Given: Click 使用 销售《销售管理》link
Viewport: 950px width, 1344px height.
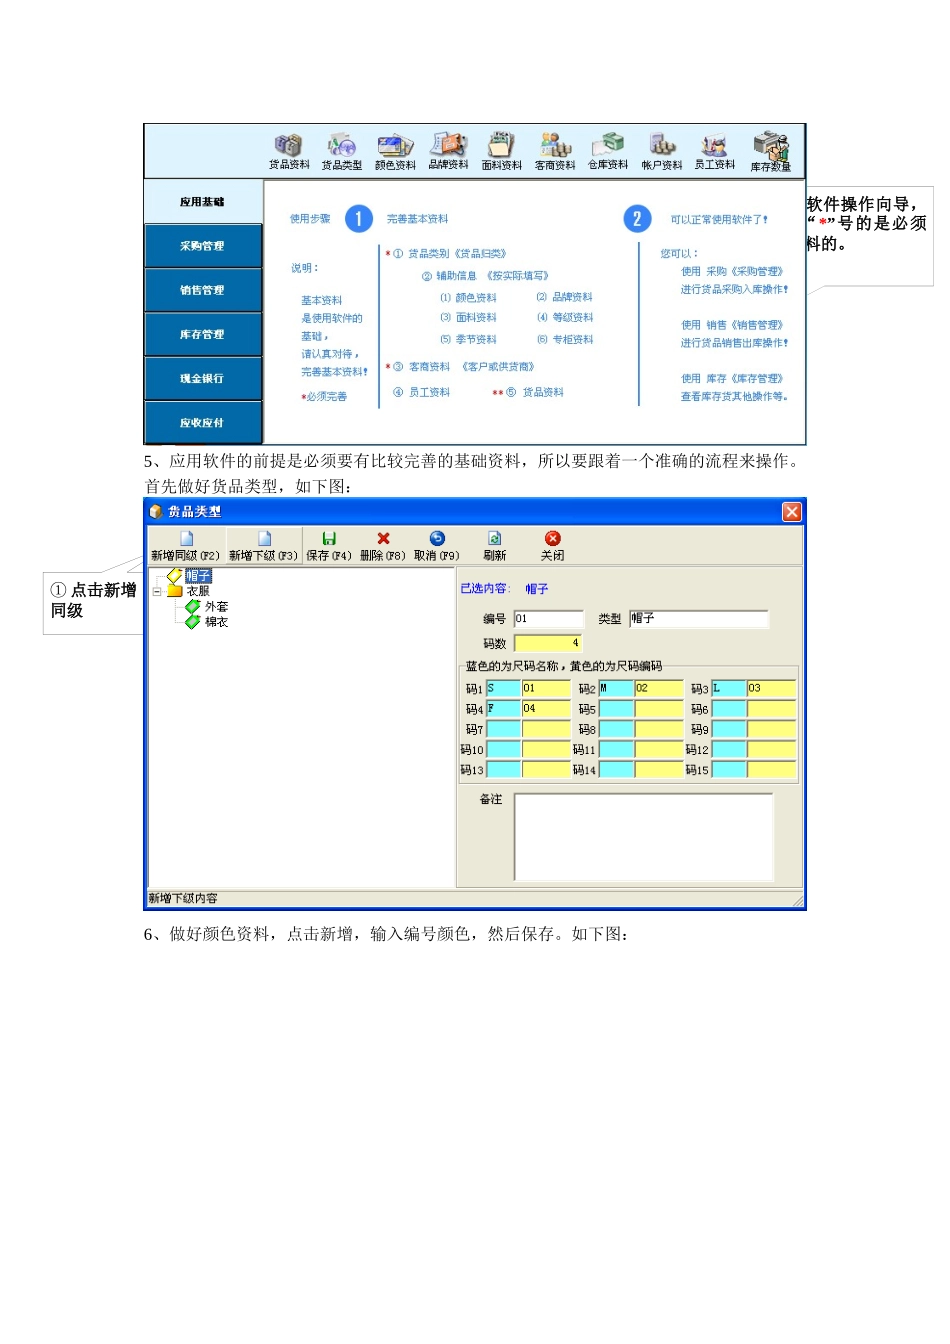Looking at the screenshot, I should (x=732, y=325).
